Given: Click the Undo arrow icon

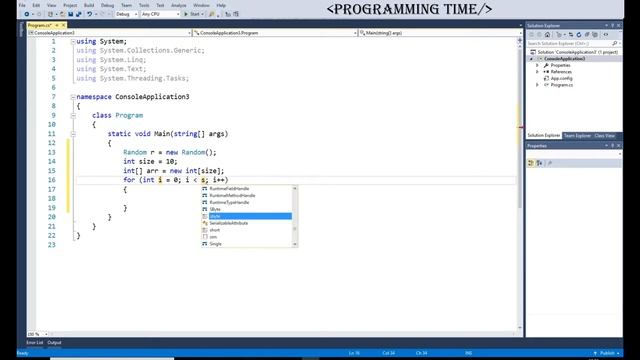Looking at the screenshot, I should pyautogui.click(x=89, y=14).
